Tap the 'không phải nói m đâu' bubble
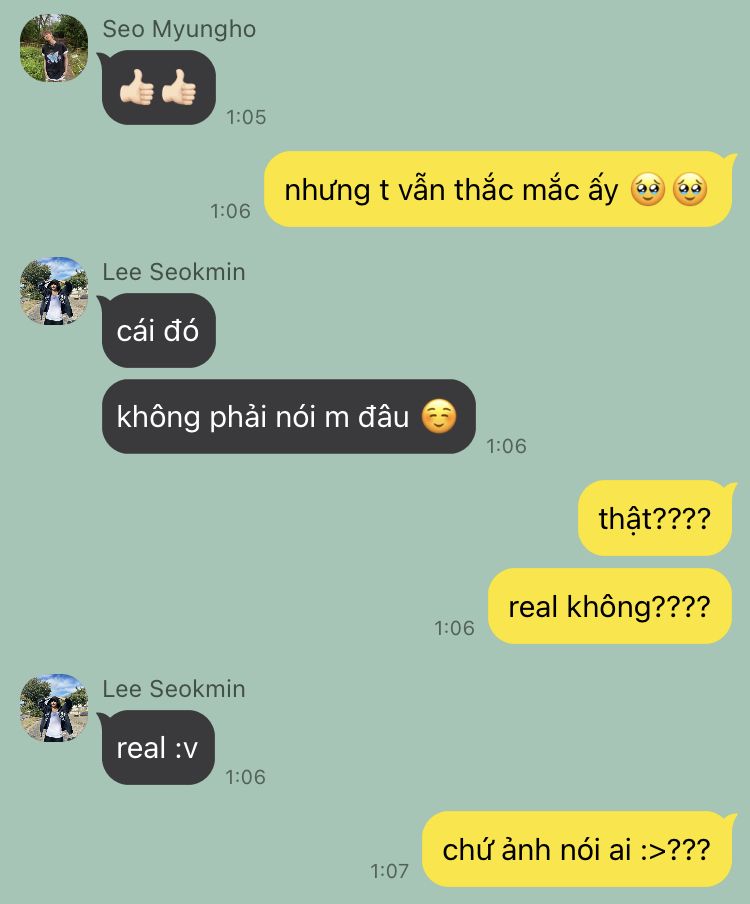The width and height of the screenshot is (750, 904). click(288, 416)
